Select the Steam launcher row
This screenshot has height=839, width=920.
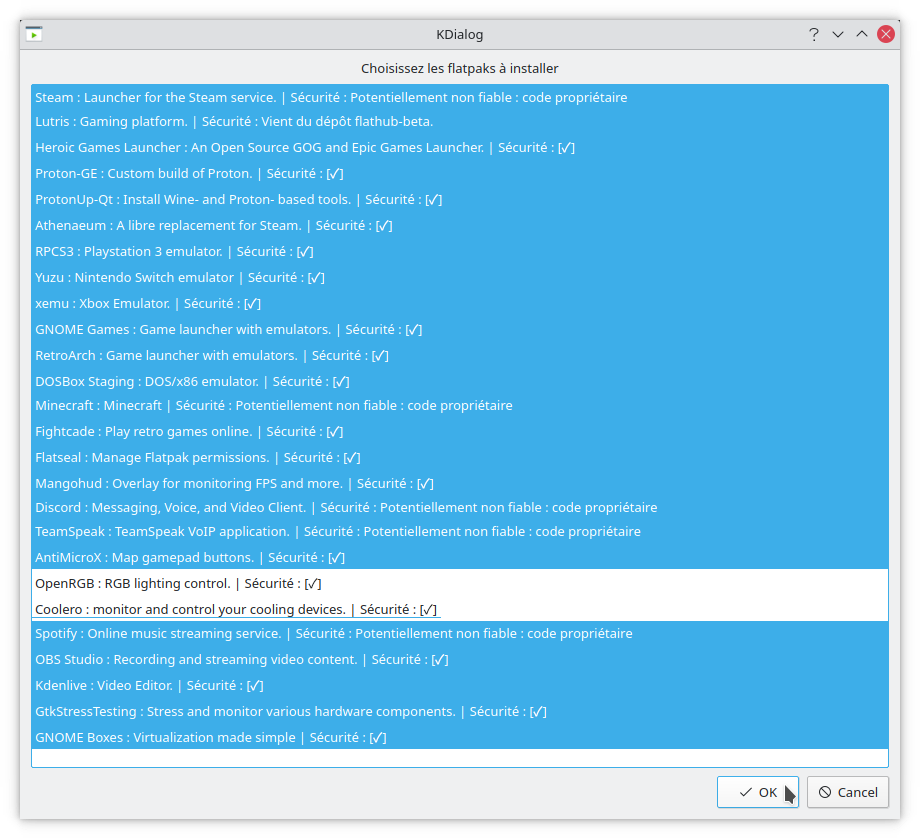pyautogui.click(x=460, y=97)
